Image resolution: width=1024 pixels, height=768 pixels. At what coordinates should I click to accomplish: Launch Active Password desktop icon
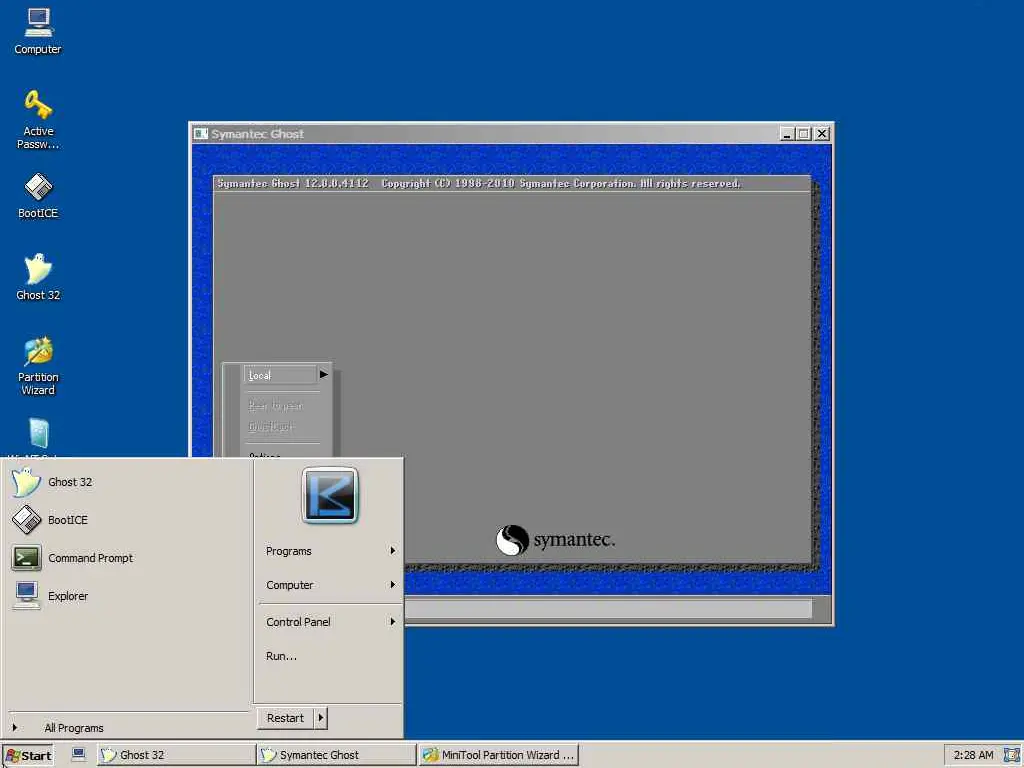(38, 120)
